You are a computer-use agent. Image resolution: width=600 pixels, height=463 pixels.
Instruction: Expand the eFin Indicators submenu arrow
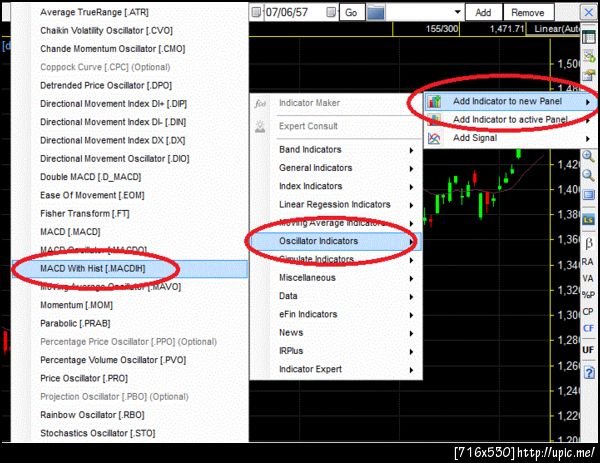click(411, 315)
